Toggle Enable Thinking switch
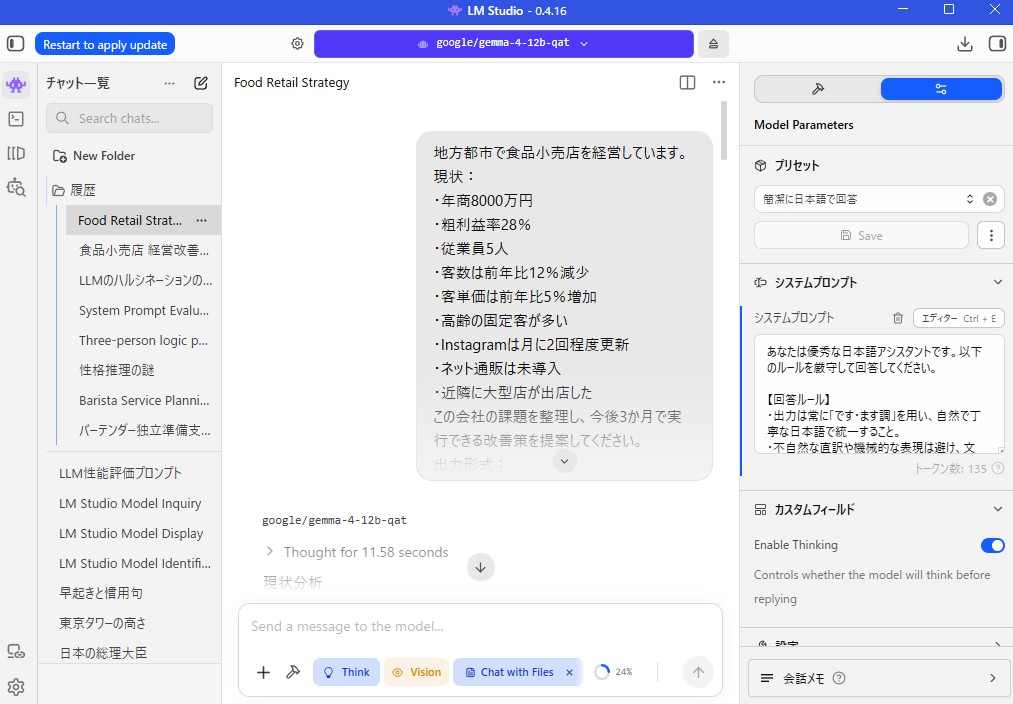 992,546
